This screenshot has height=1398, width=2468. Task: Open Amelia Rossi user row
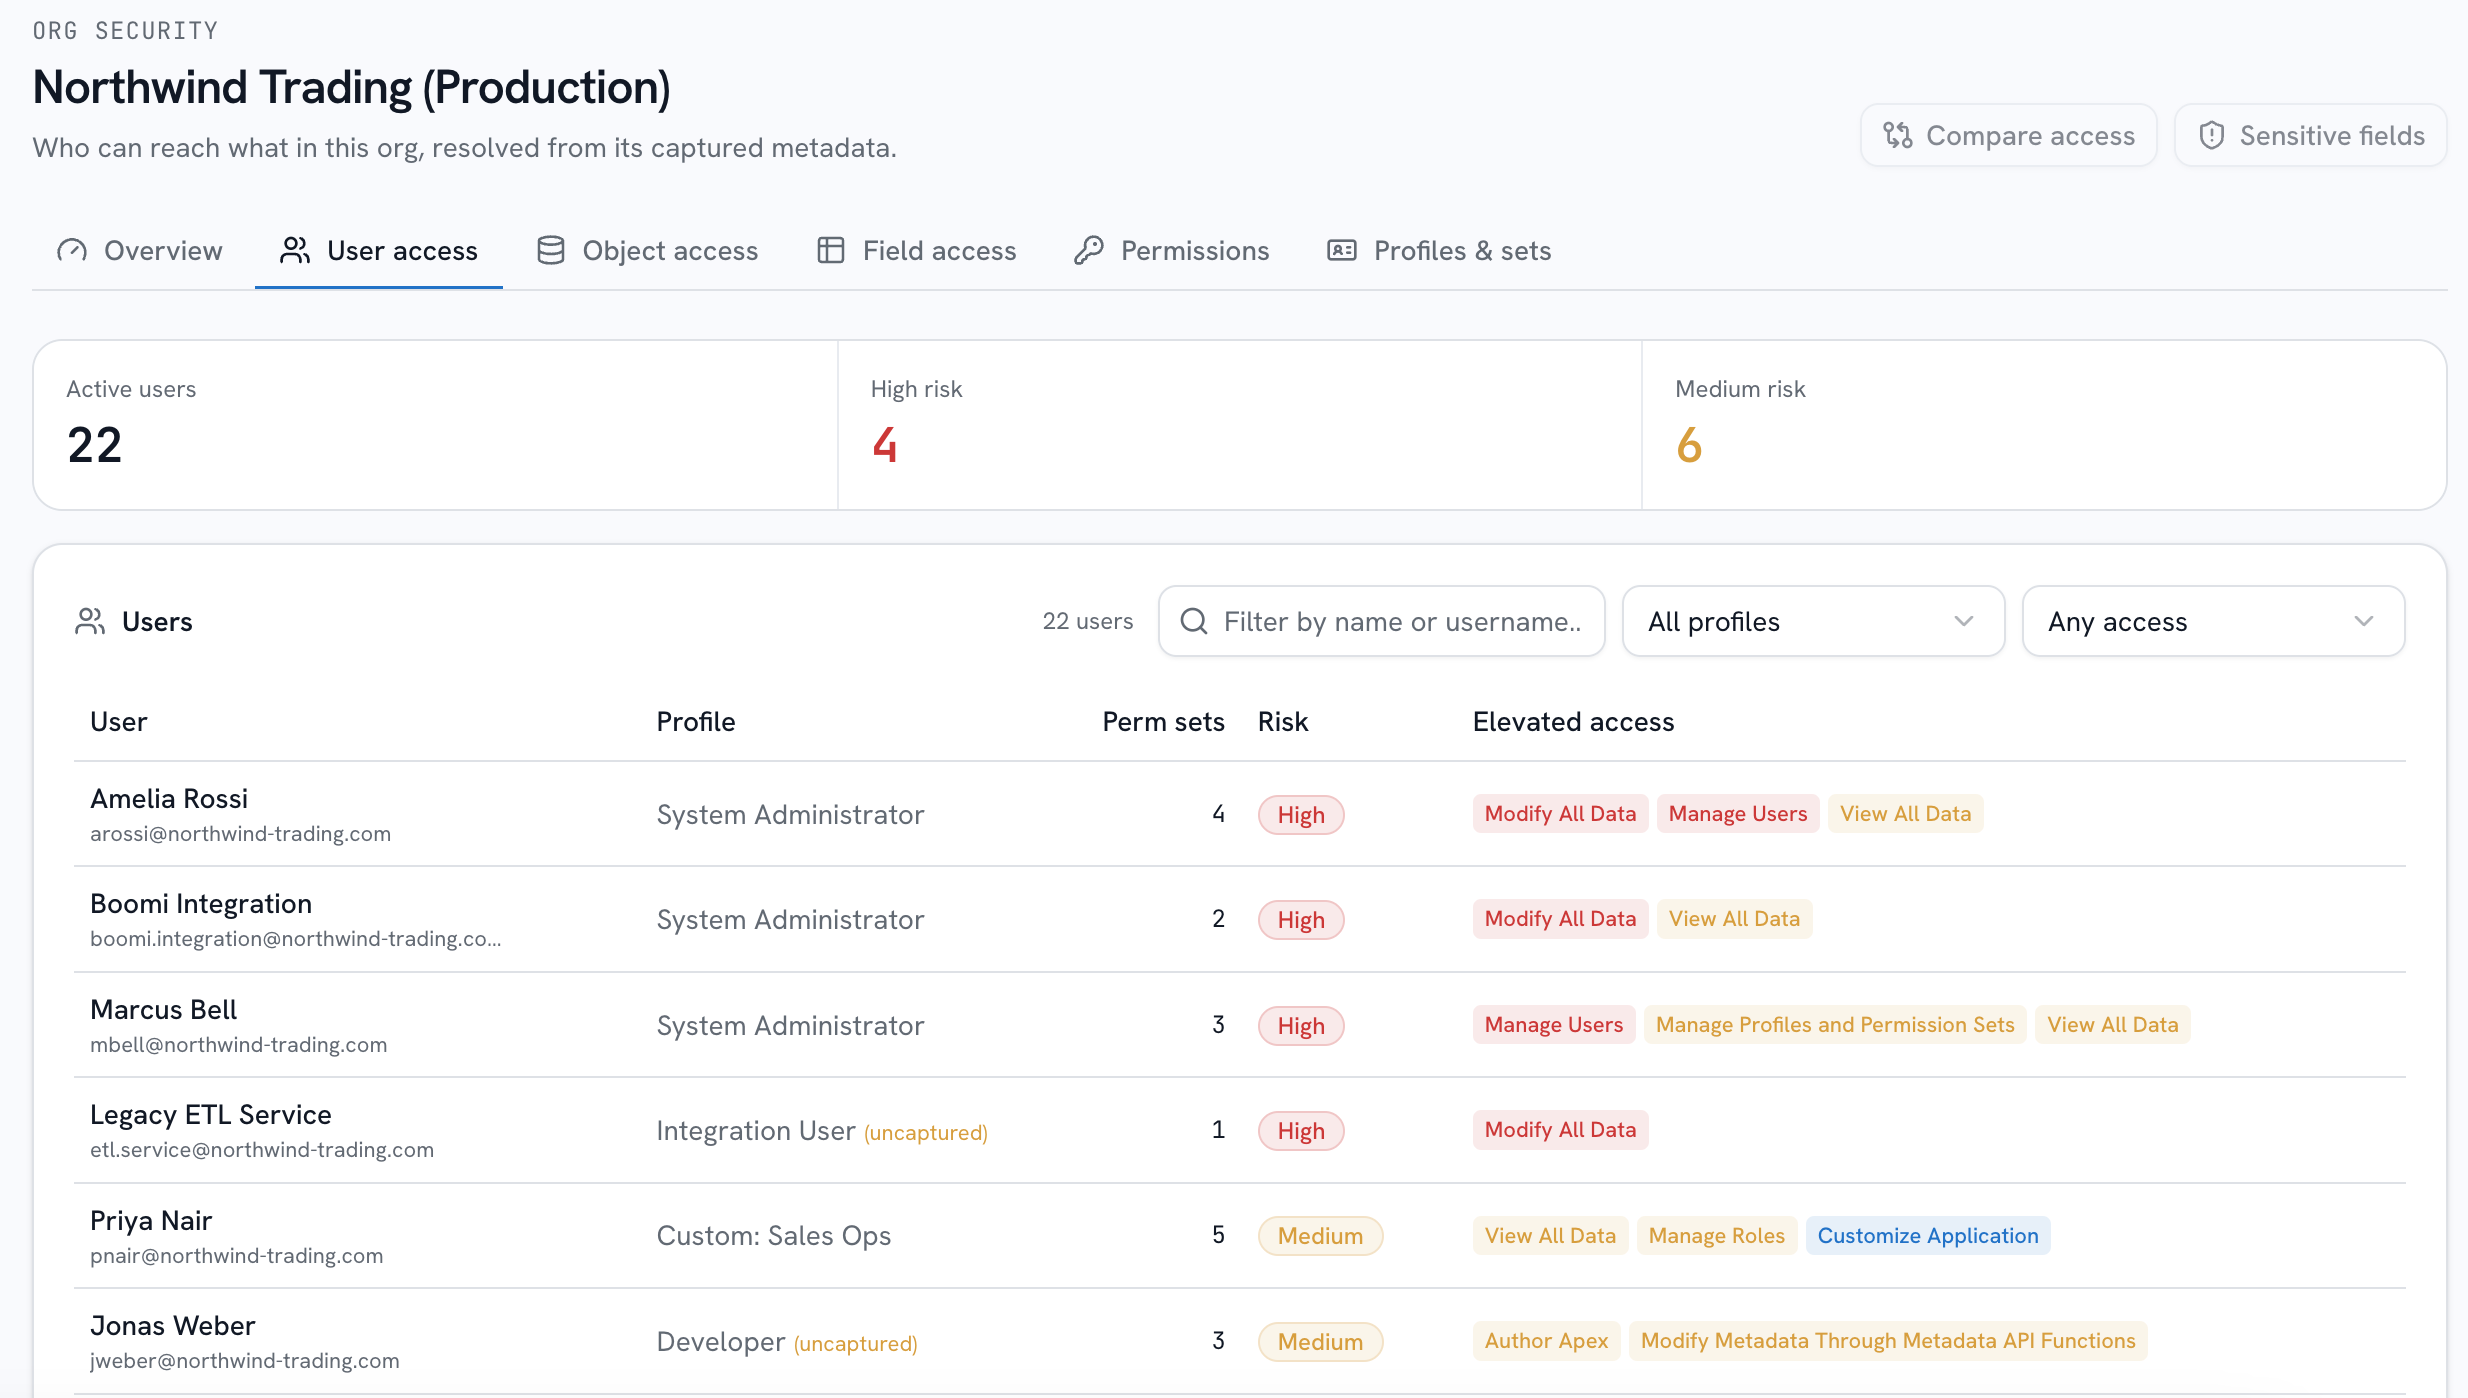1239,814
